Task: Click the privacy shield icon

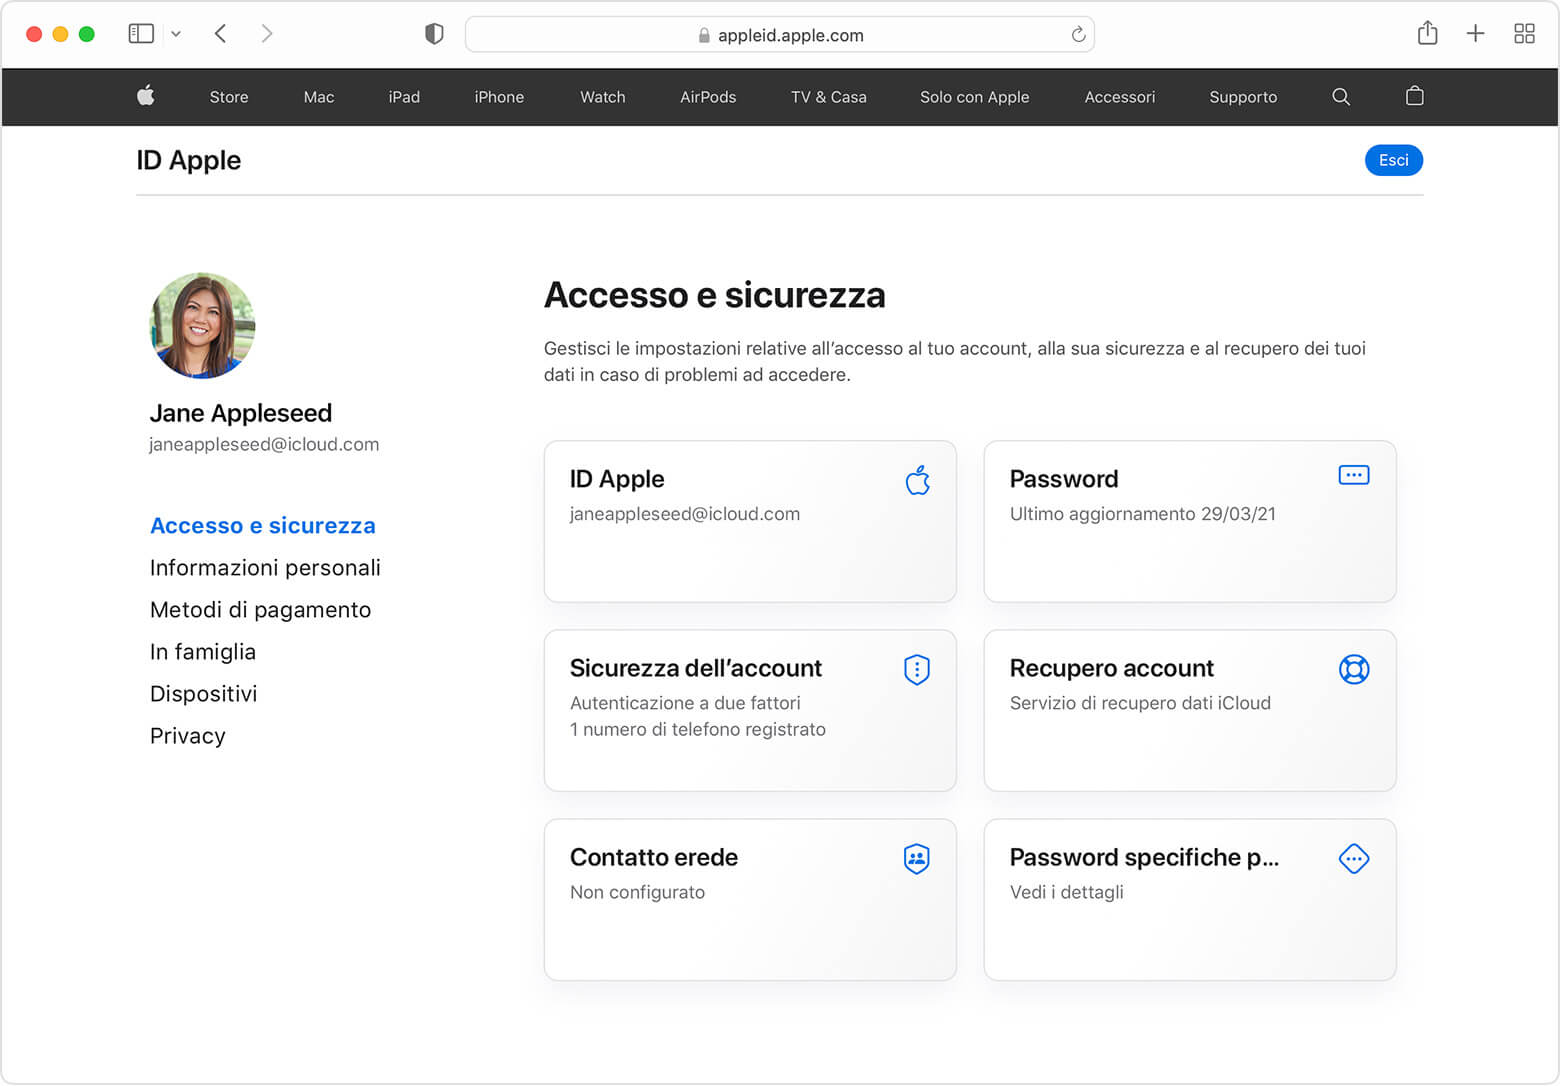Action: (434, 34)
